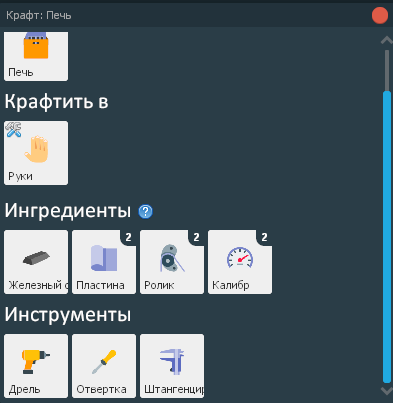This screenshot has width=393, height=403.
Task: Click the scrollbar up arrow
Action: pyautogui.click(x=387, y=40)
